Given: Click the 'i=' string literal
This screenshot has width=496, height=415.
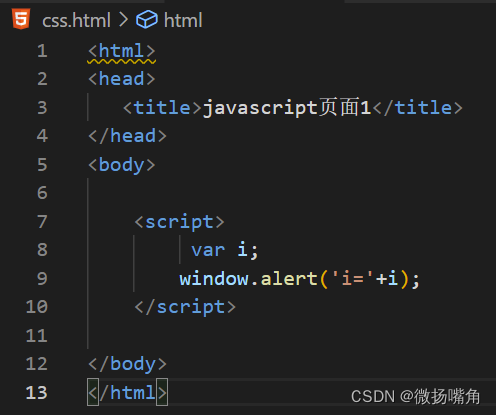Looking at the screenshot, I should click(x=352, y=279).
